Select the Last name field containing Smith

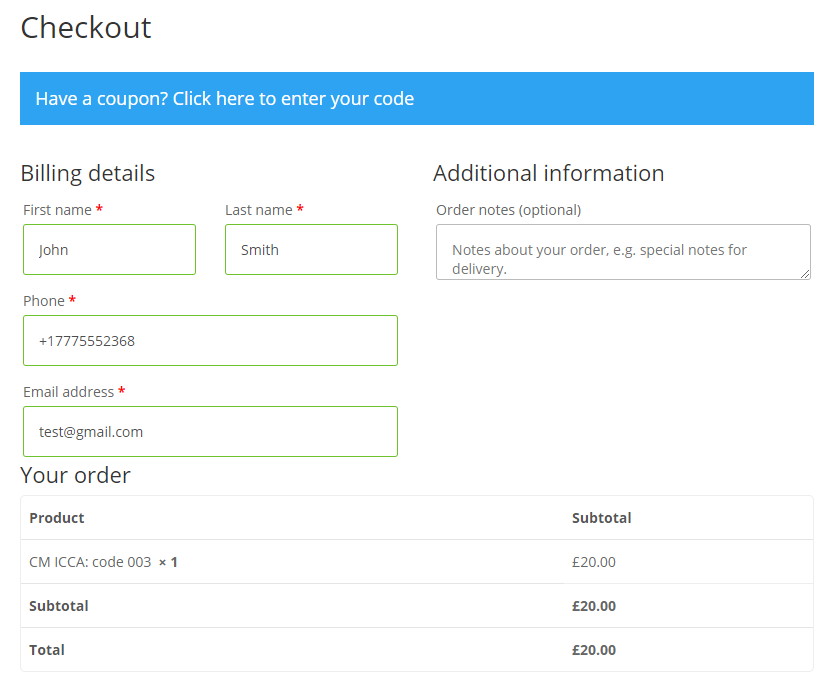[x=311, y=250]
